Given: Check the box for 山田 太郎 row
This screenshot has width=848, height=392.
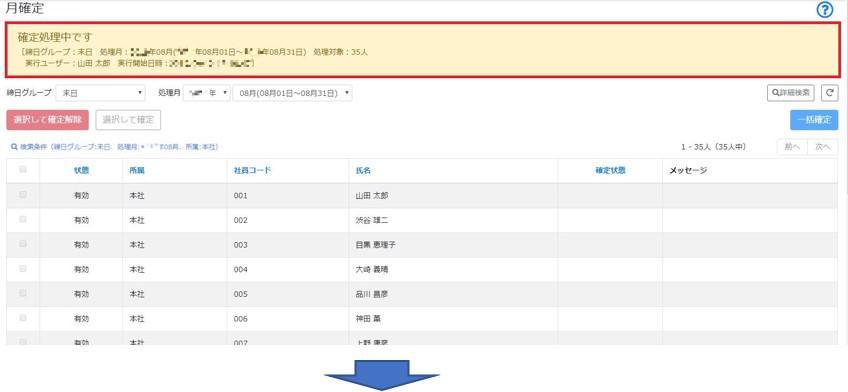Looking at the screenshot, I should (x=23, y=195).
